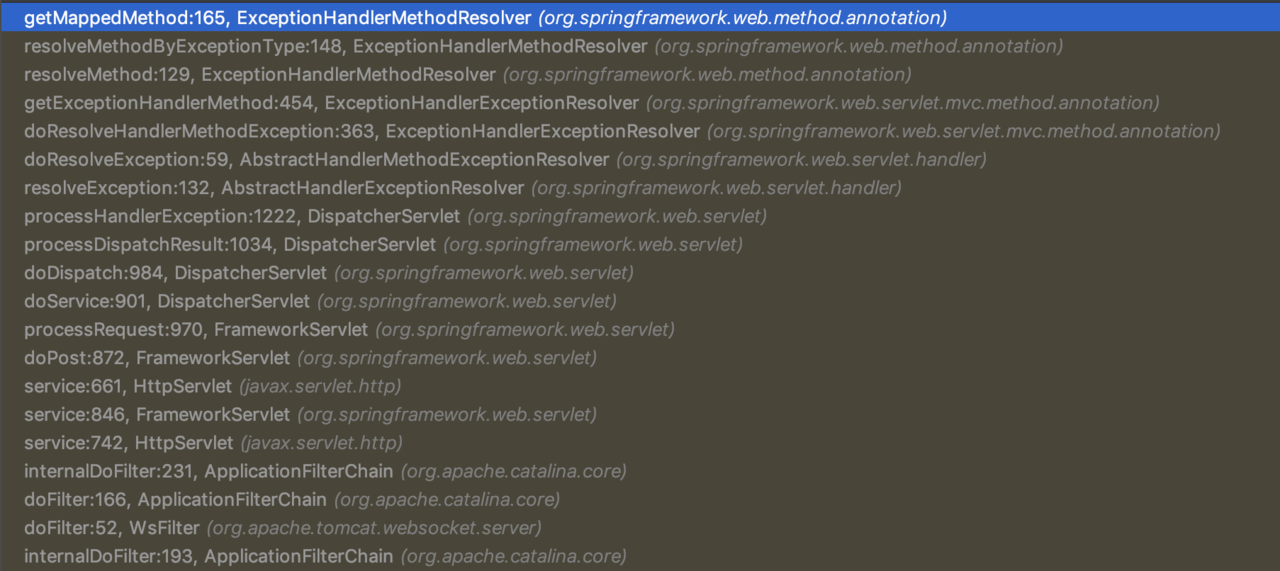Select resolveMethodByExceptionType:148 frame
The height and width of the screenshot is (571, 1280).
click(640, 46)
